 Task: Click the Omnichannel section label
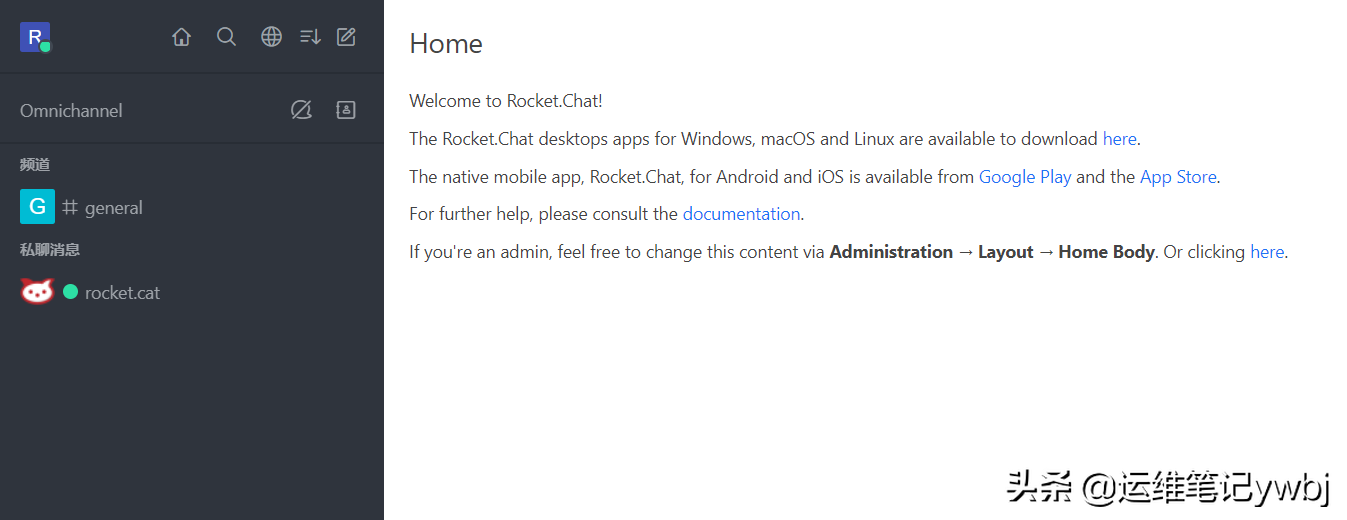71,111
